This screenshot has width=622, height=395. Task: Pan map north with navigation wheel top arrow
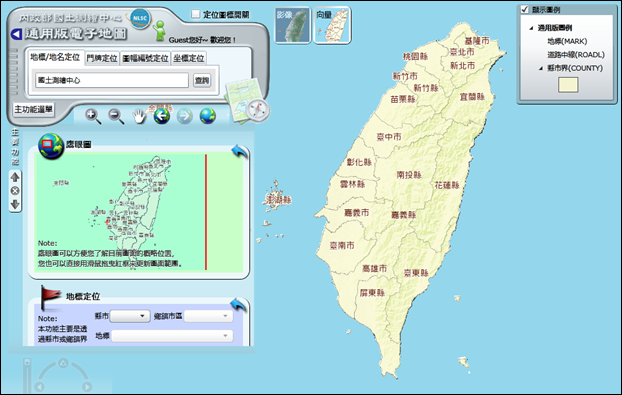tap(63, 363)
